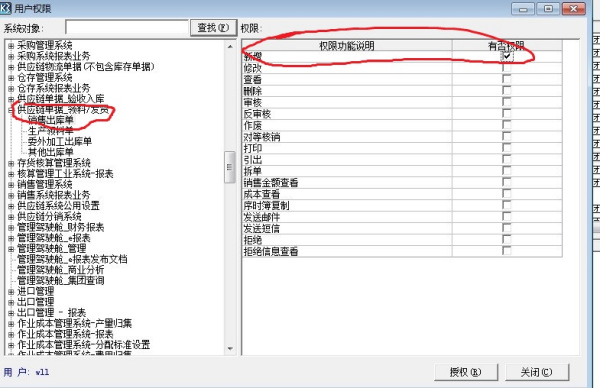The image size is (600, 388).
Task: Check the 打印 permission checkbox
Action: tap(507, 148)
